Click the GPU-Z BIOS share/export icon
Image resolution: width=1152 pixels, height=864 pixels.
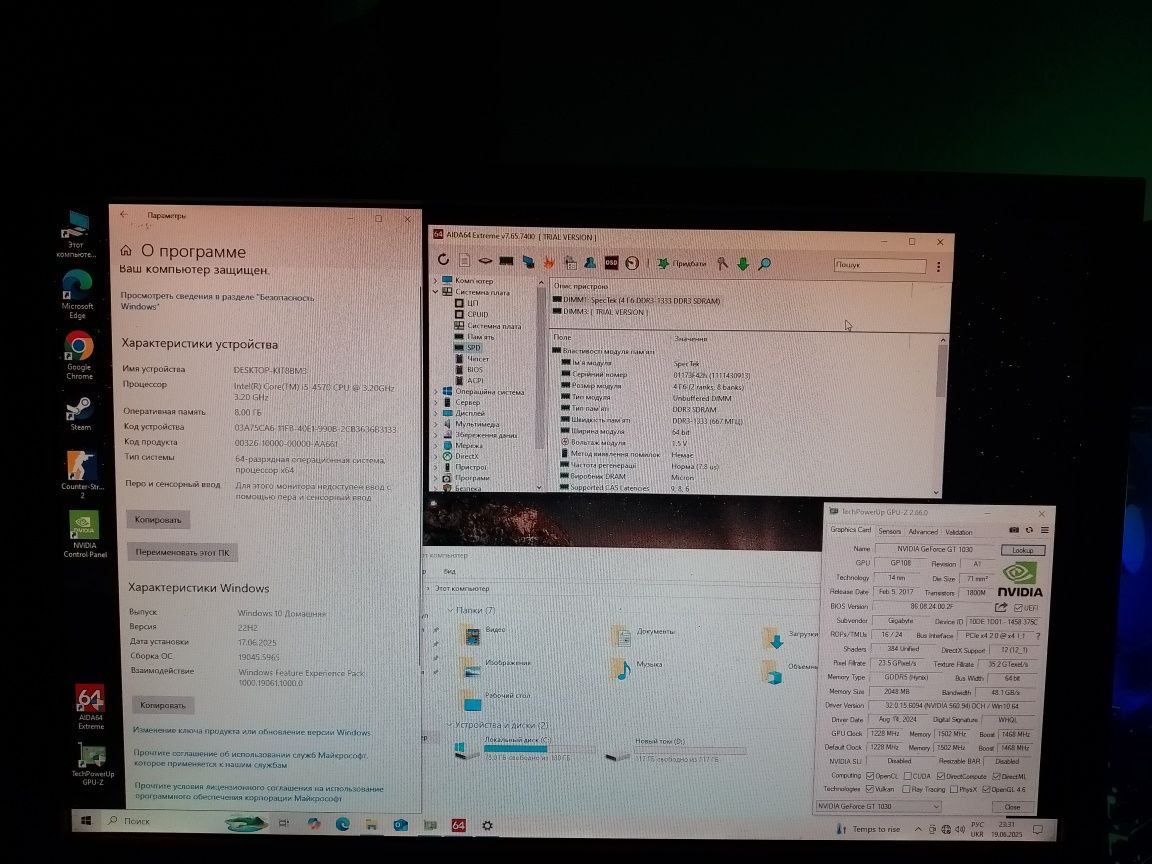(x=1001, y=607)
